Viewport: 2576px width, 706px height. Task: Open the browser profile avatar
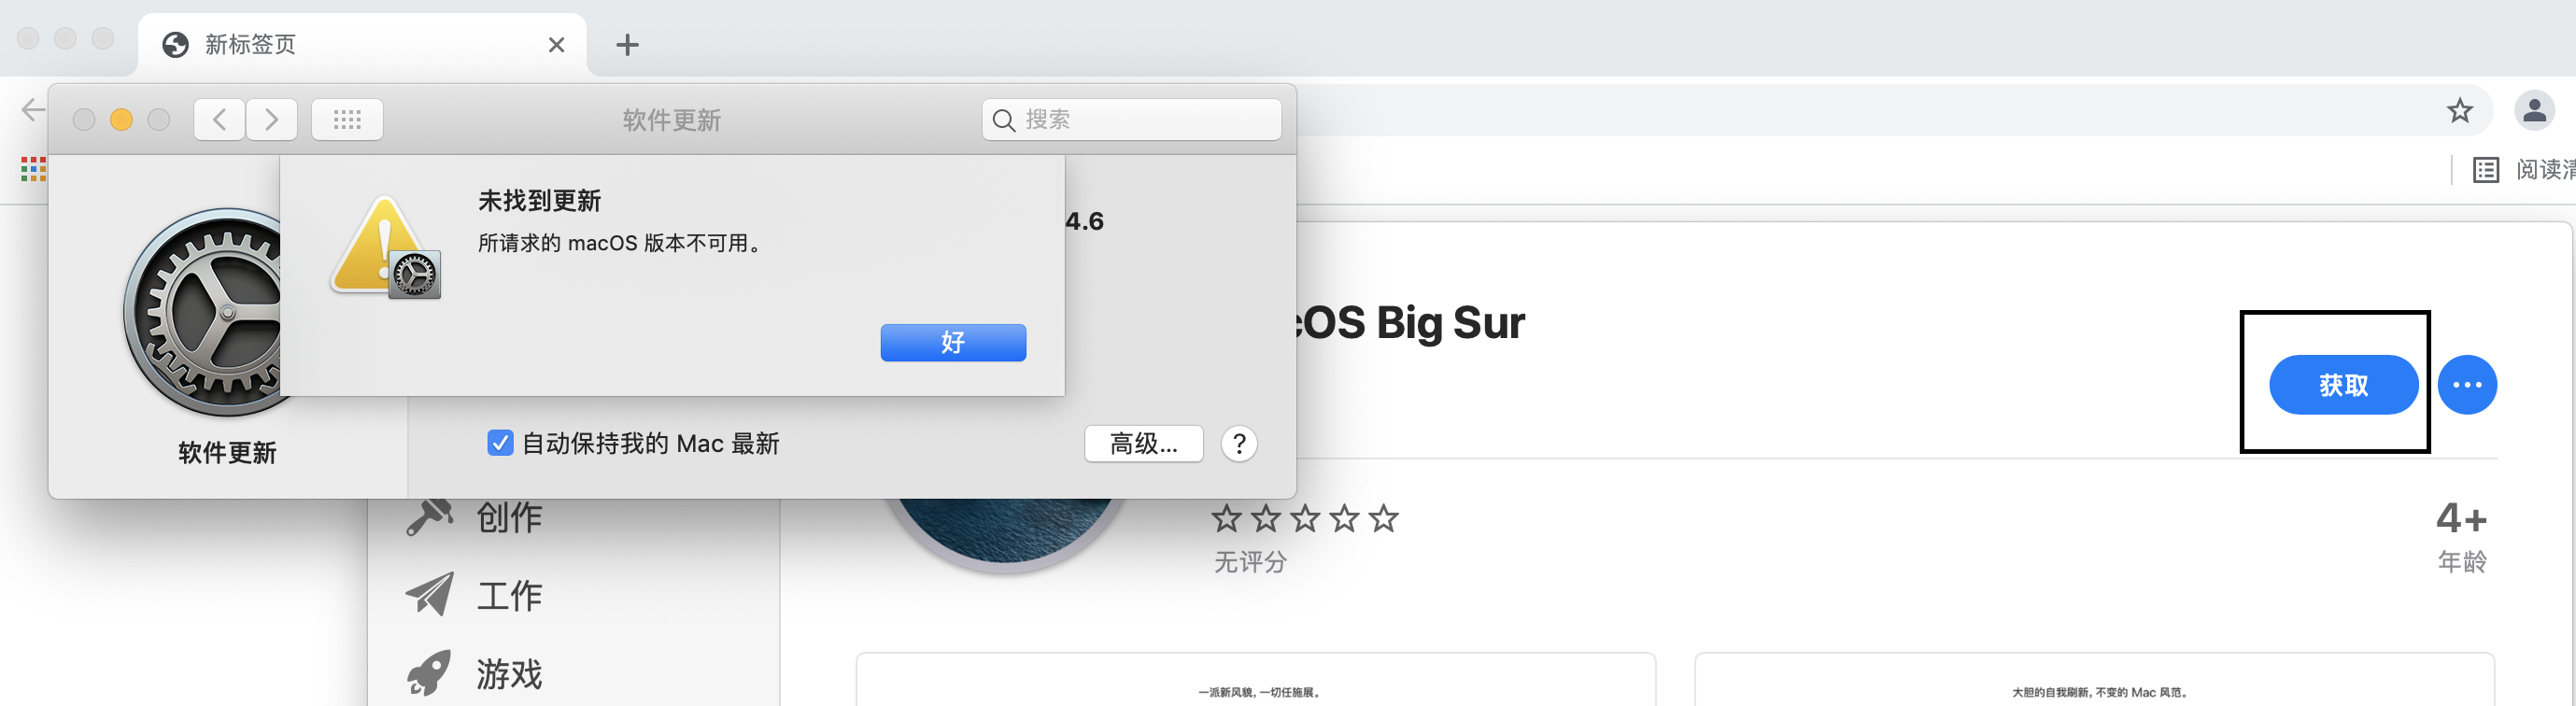click(x=2534, y=111)
